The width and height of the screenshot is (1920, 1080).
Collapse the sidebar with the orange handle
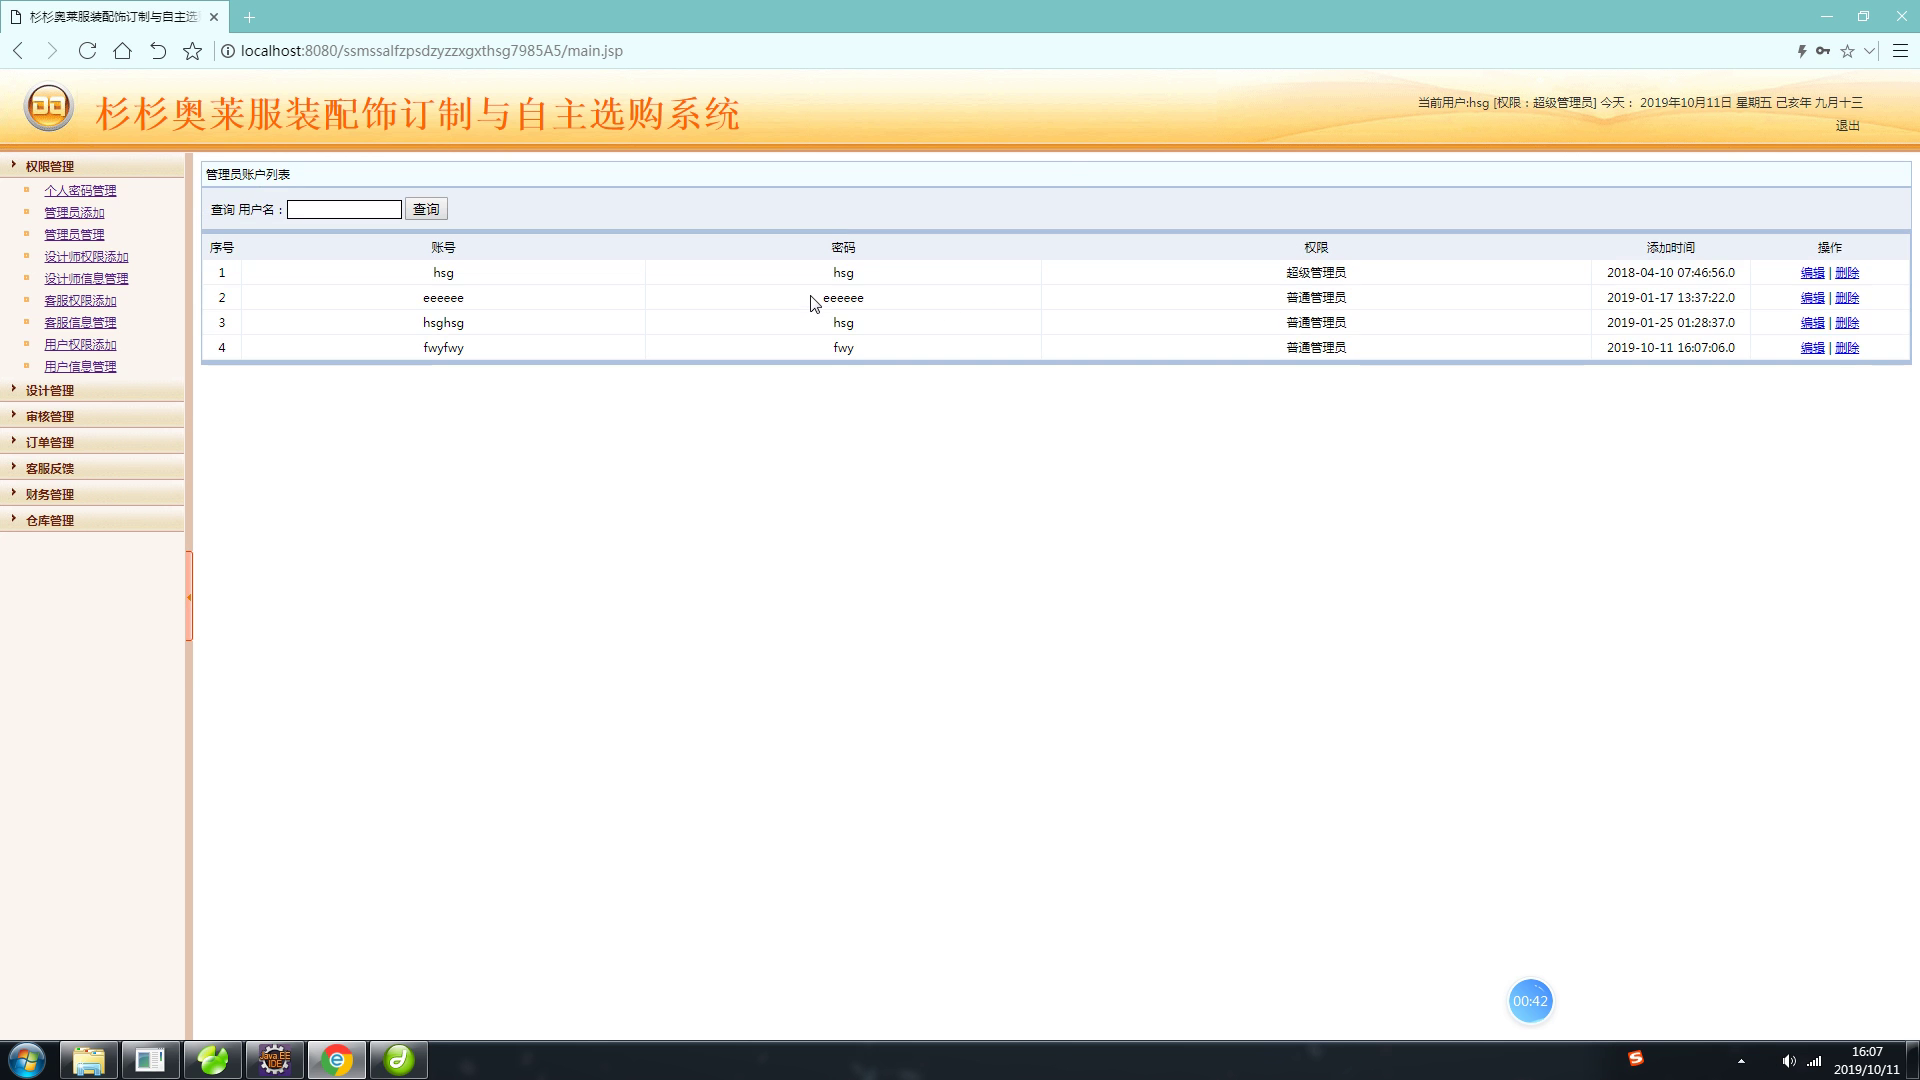(x=189, y=597)
